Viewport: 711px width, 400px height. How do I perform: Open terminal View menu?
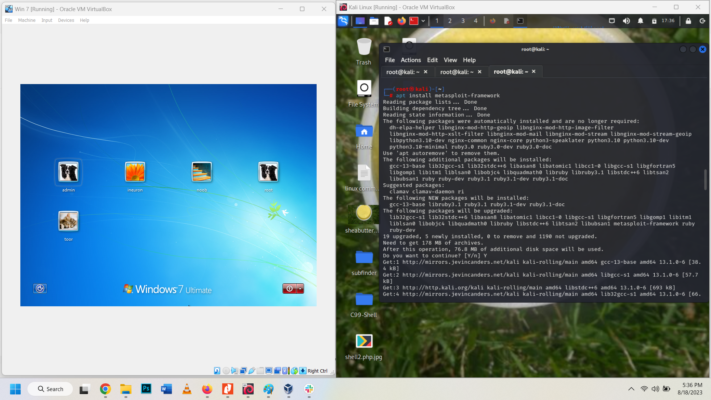(x=450, y=60)
